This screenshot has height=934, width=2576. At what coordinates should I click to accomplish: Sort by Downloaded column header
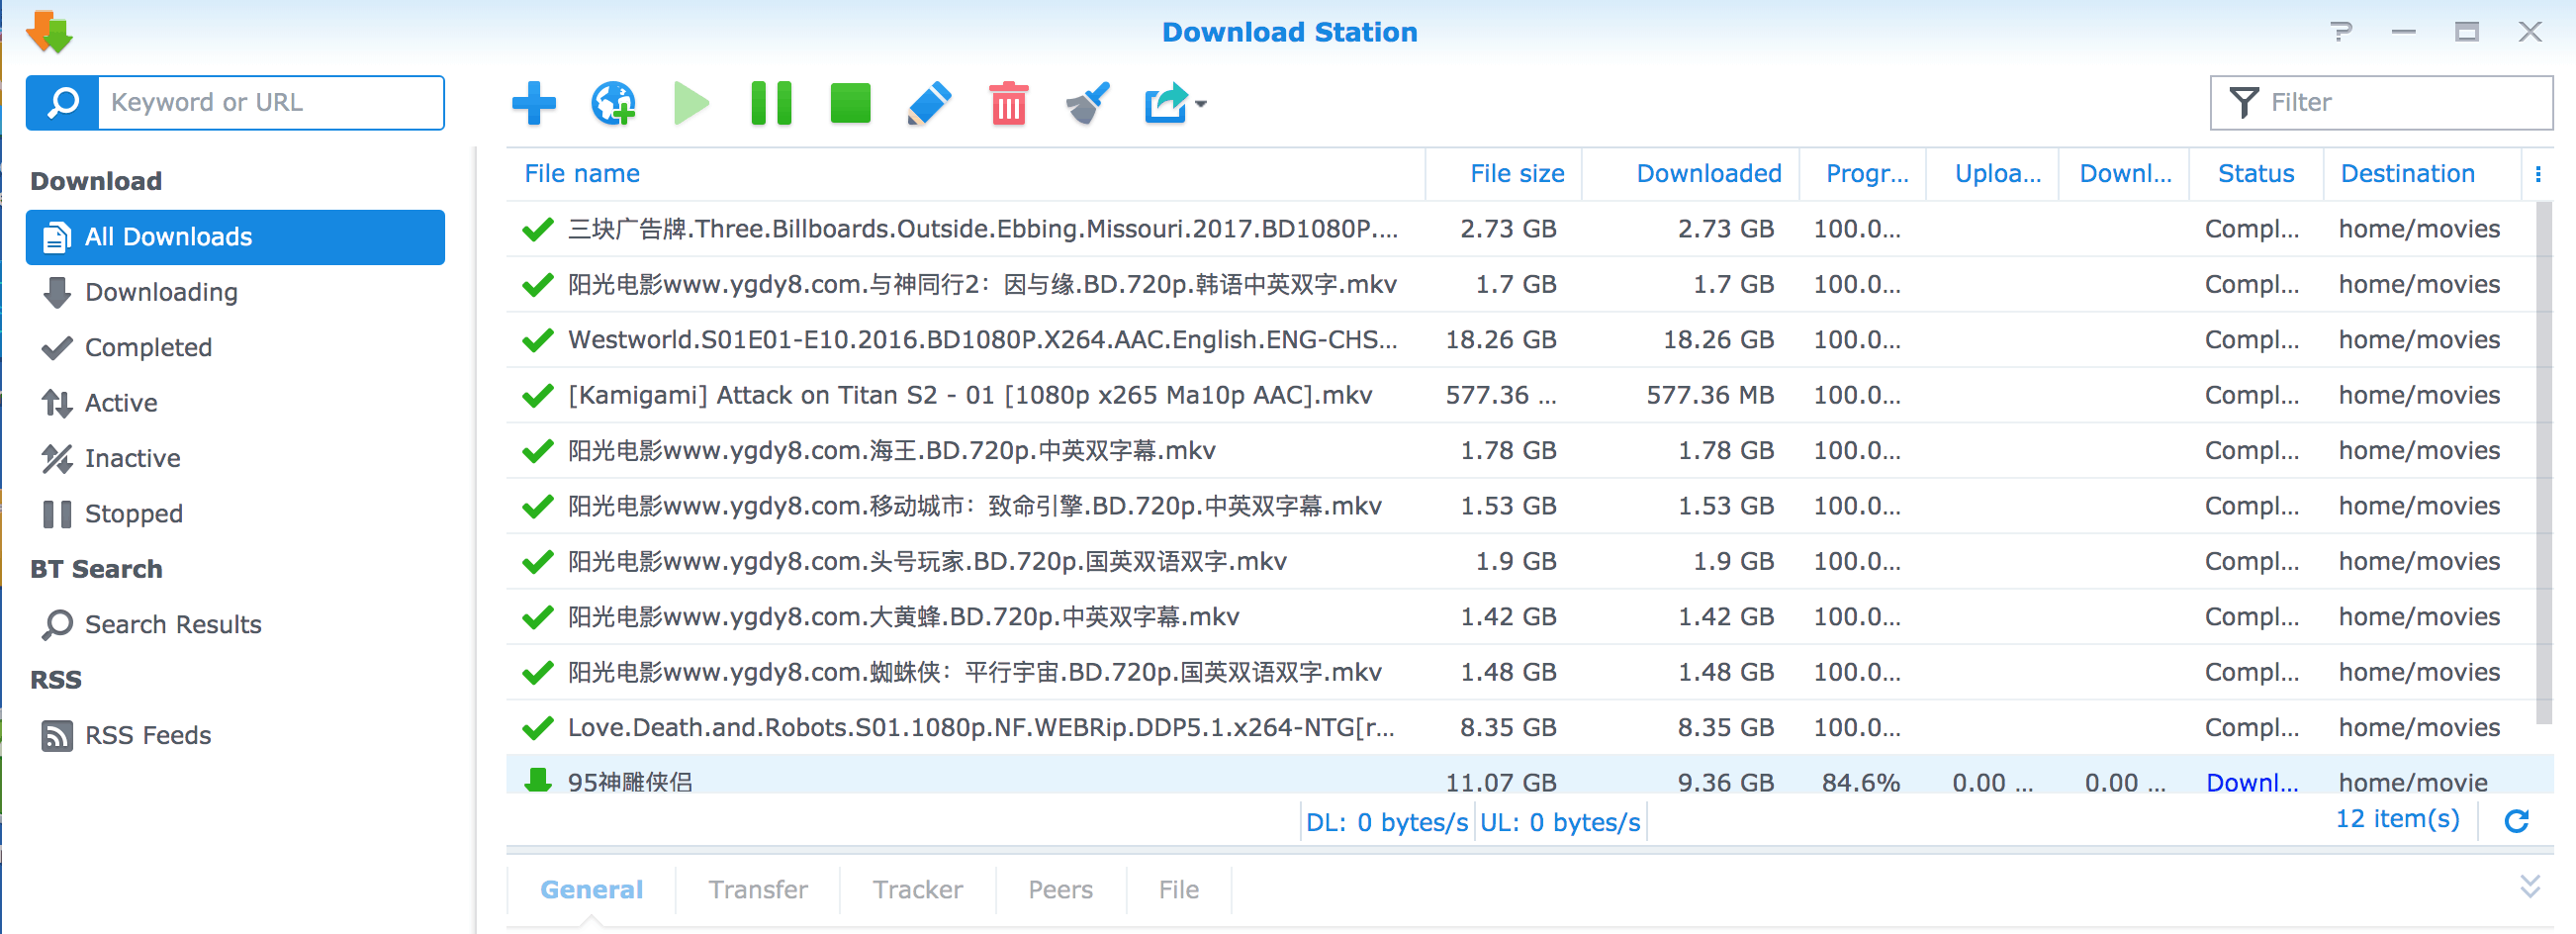tap(1691, 174)
